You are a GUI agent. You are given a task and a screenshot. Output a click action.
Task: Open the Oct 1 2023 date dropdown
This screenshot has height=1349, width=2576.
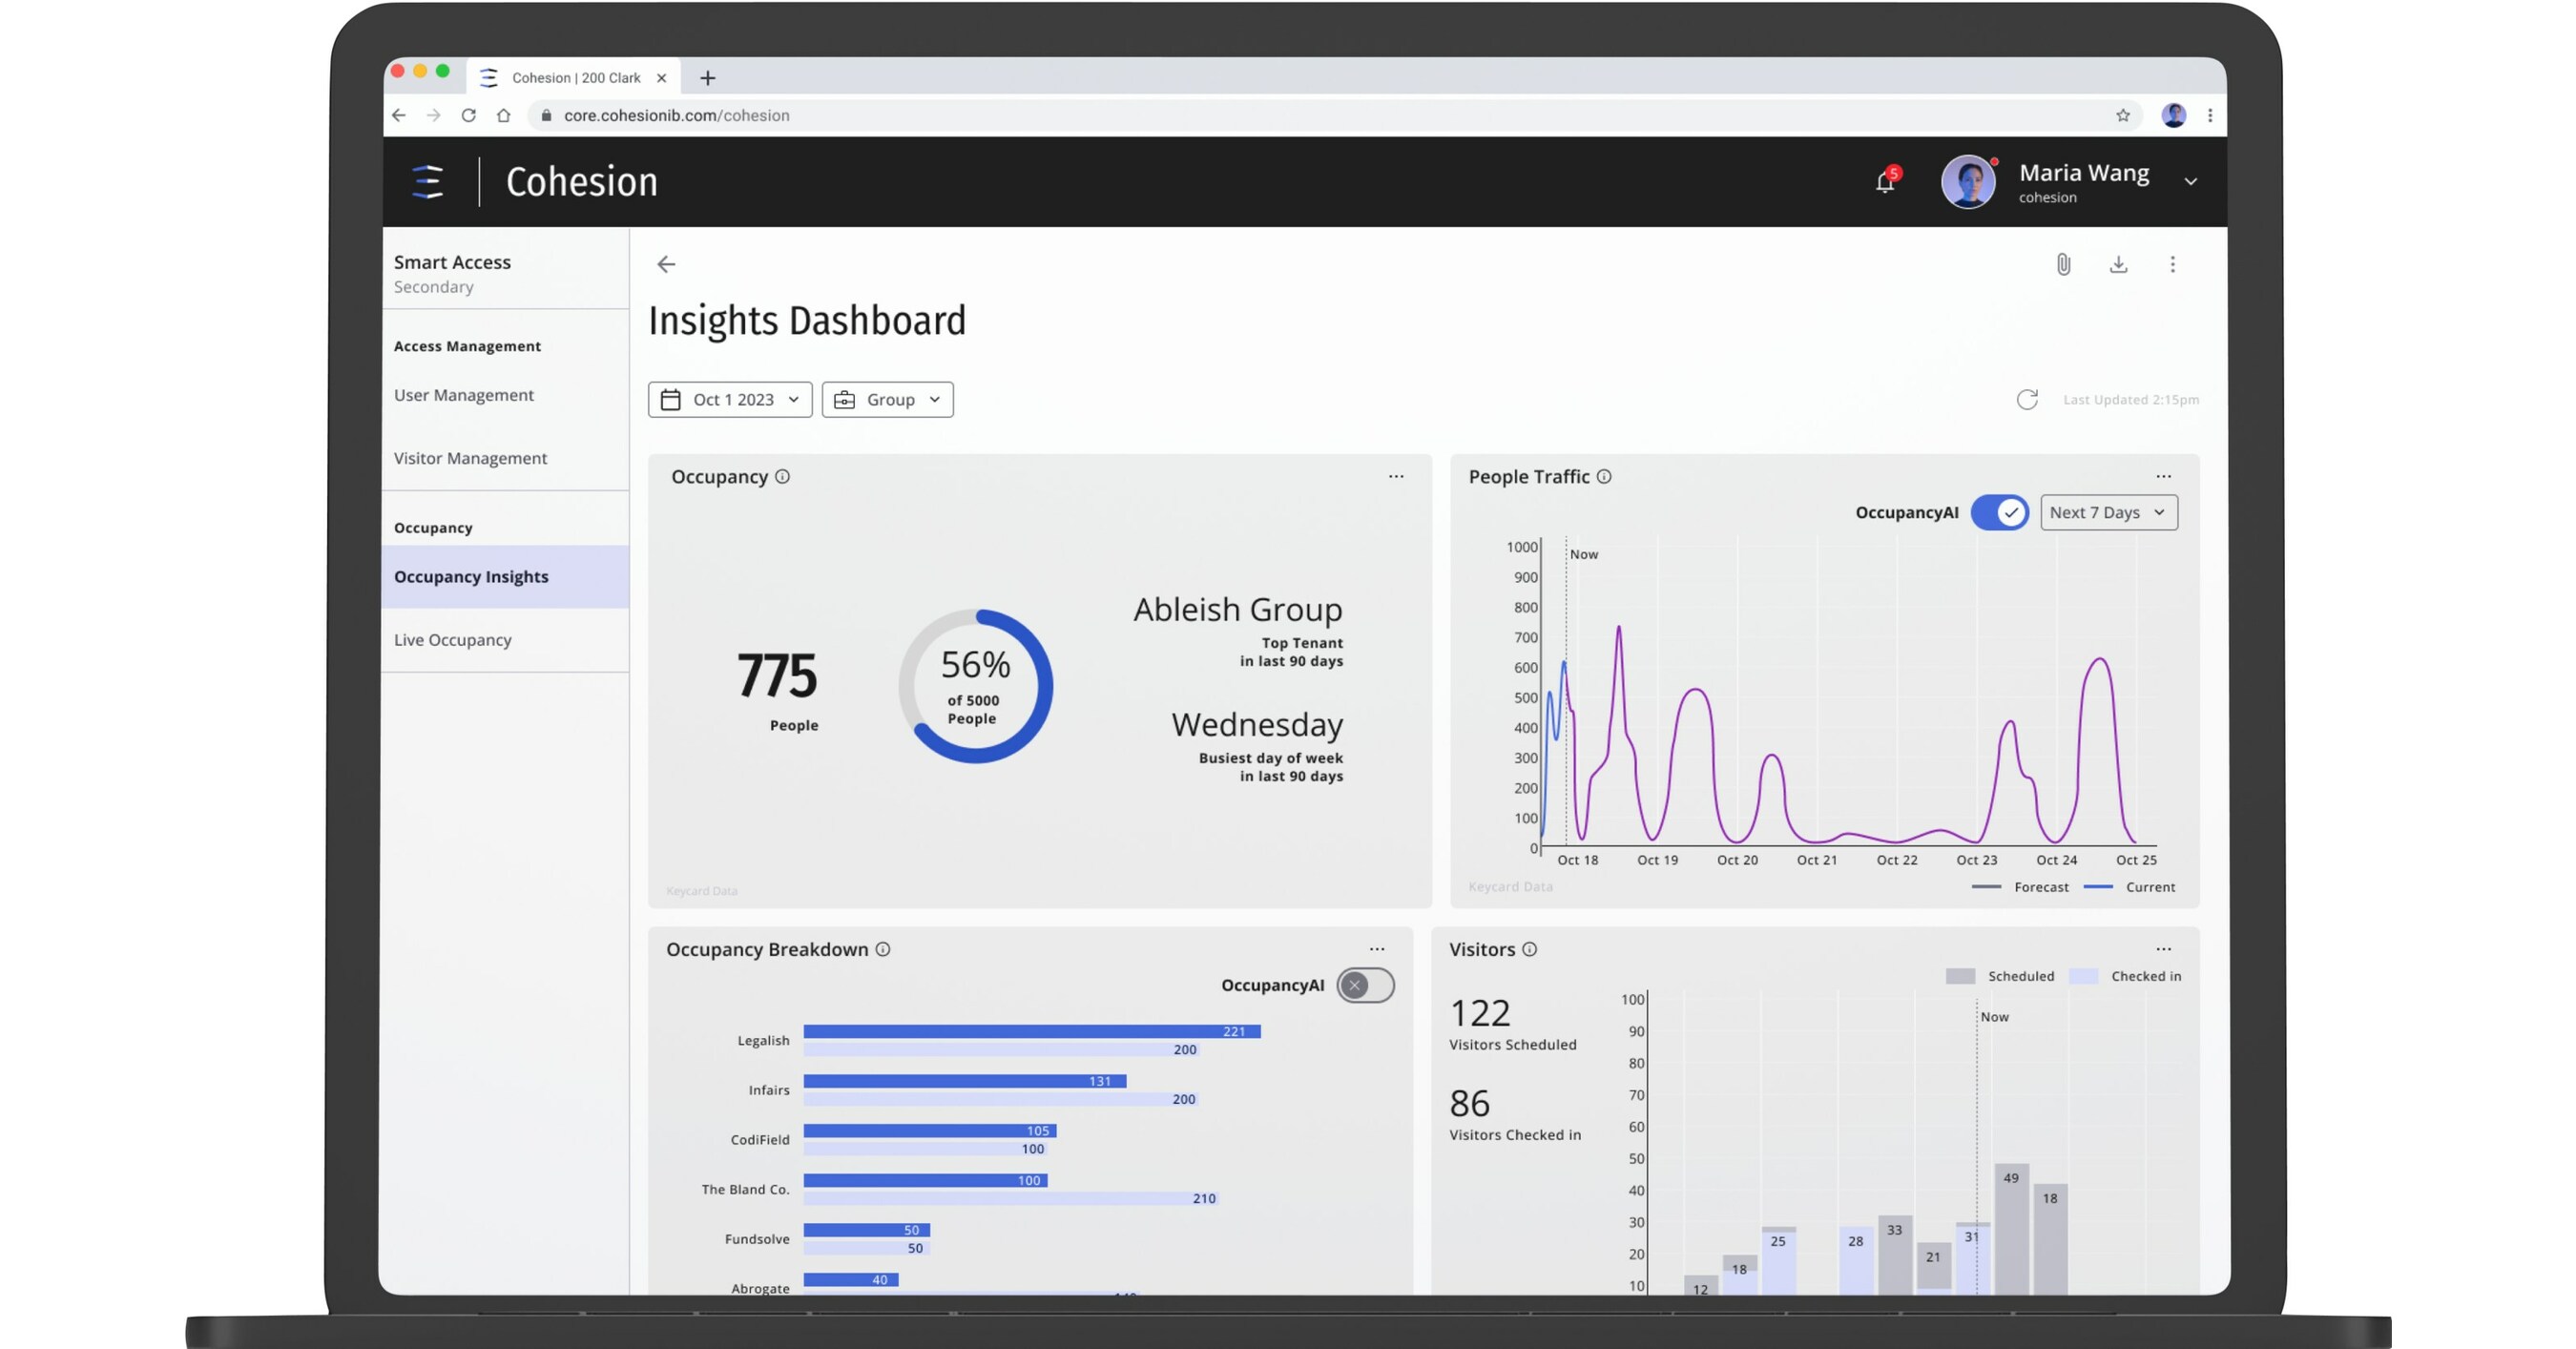point(730,399)
